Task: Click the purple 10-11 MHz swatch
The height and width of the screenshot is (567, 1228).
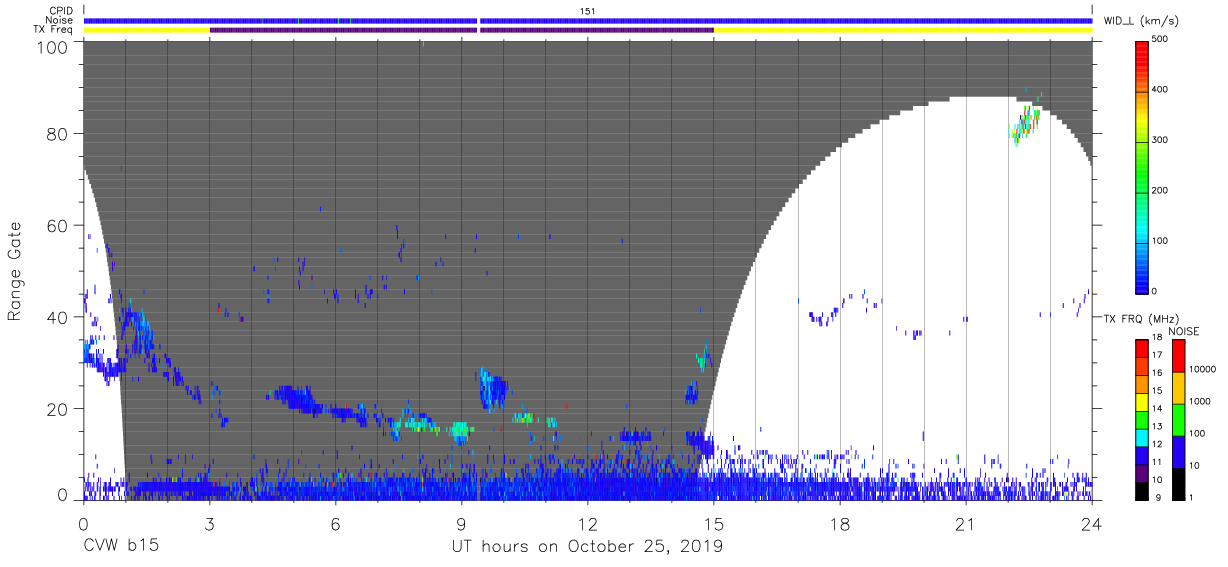Action: pos(1142,471)
